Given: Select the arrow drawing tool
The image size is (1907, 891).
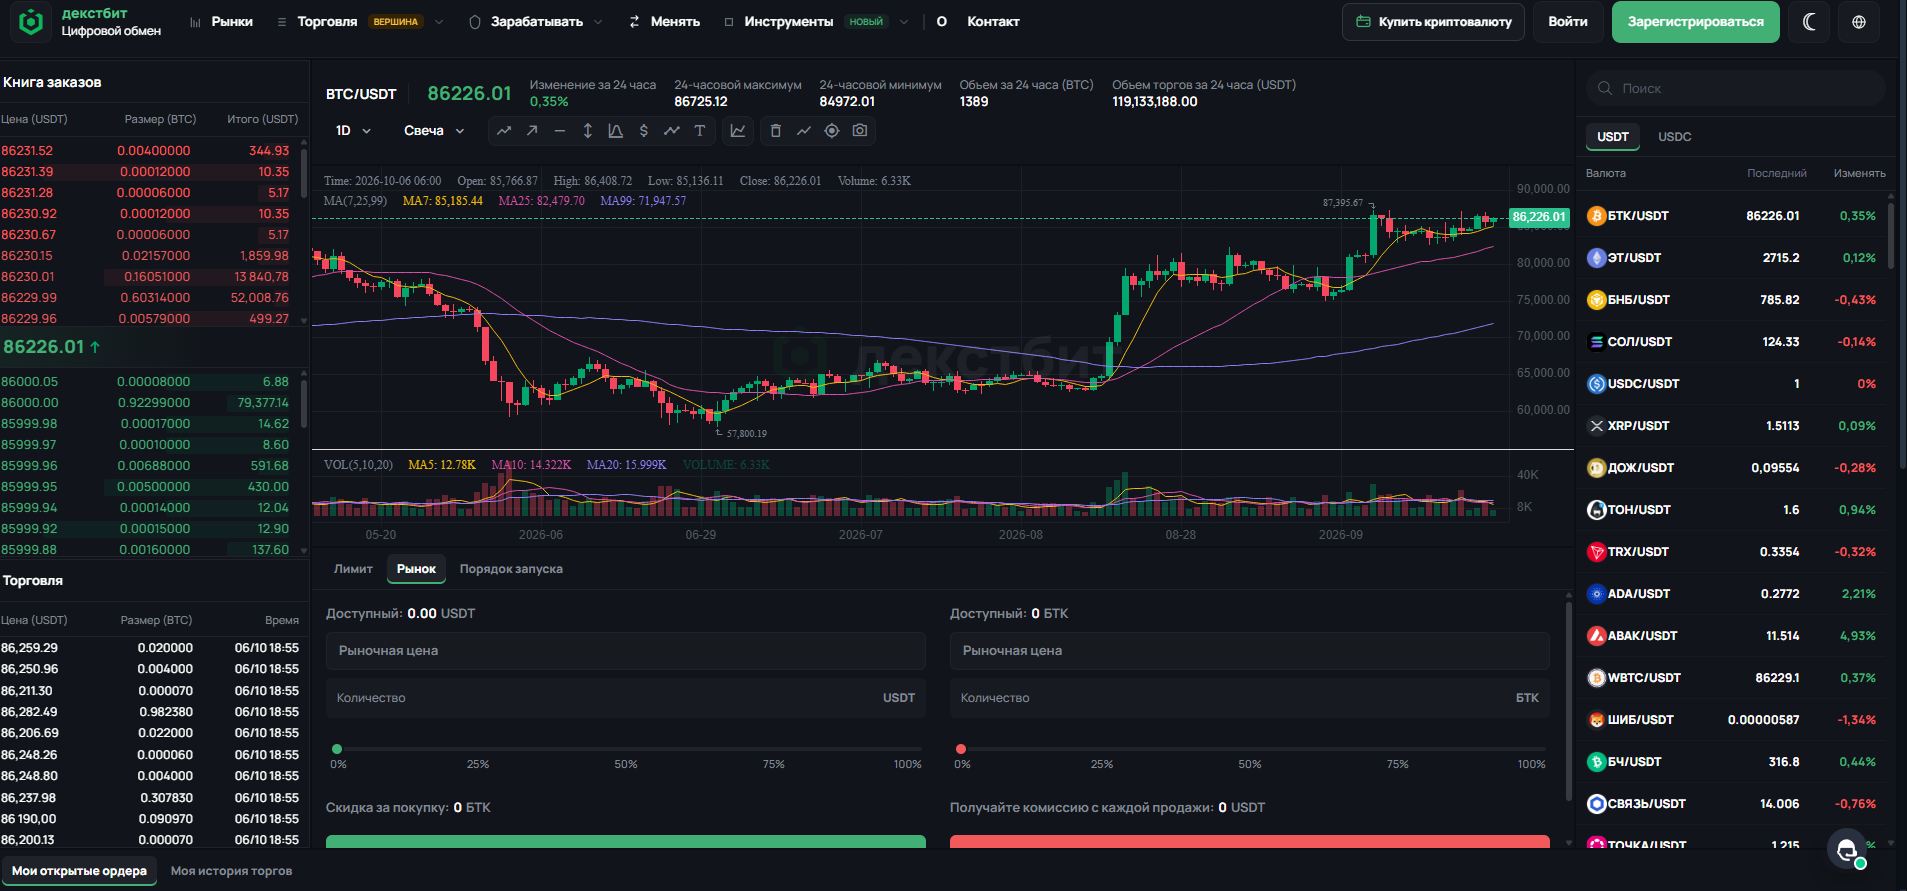Looking at the screenshot, I should [x=532, y=131].
